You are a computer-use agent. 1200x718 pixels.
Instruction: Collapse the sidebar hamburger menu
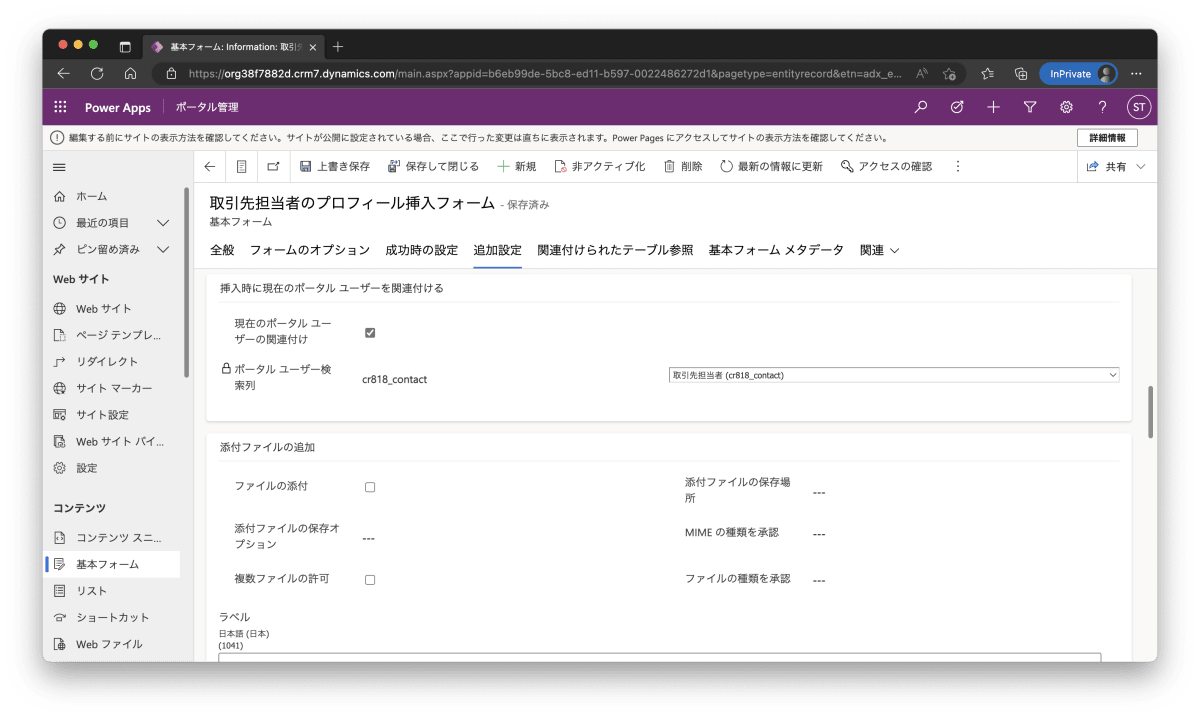tap(59, 167)
